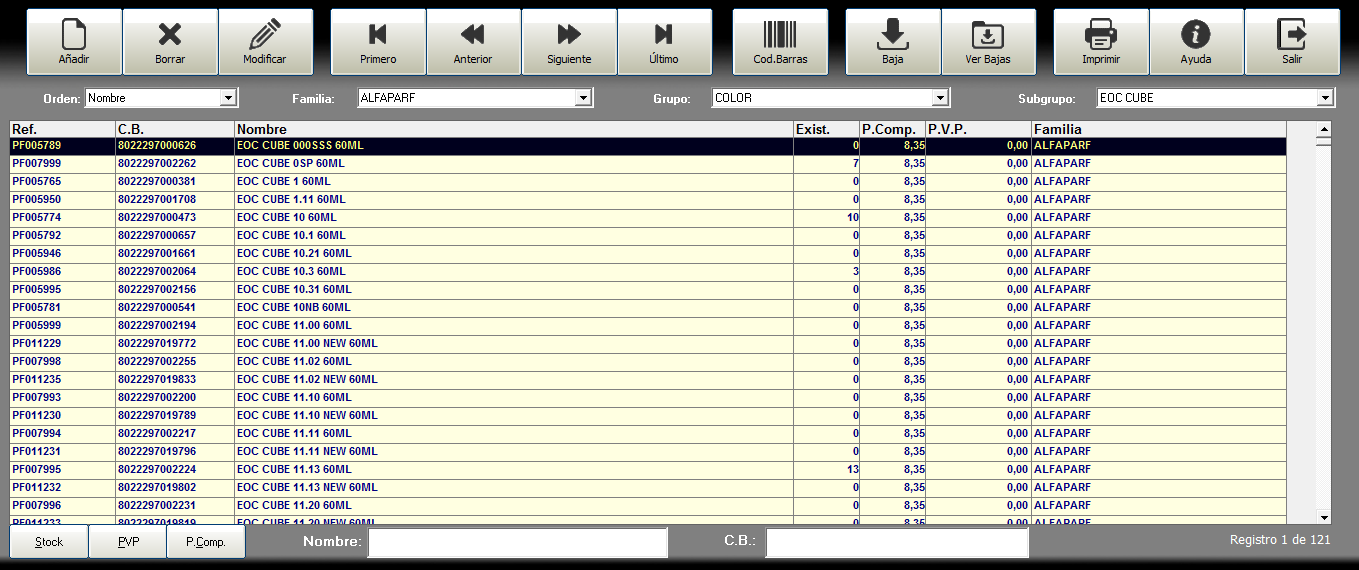Edit record using Modificar pencil button

click(265, 42)
